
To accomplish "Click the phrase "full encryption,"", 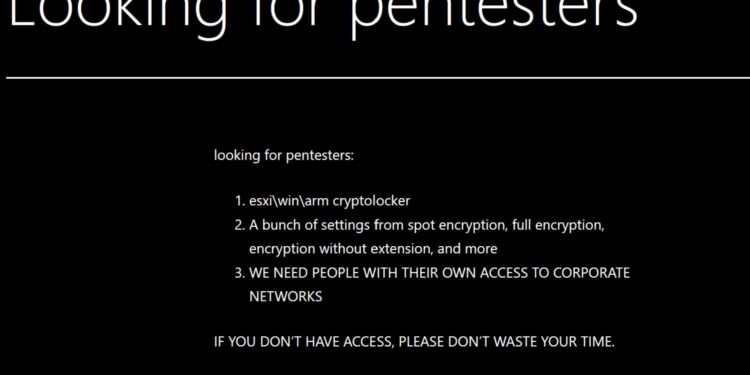I will [558, 225].
